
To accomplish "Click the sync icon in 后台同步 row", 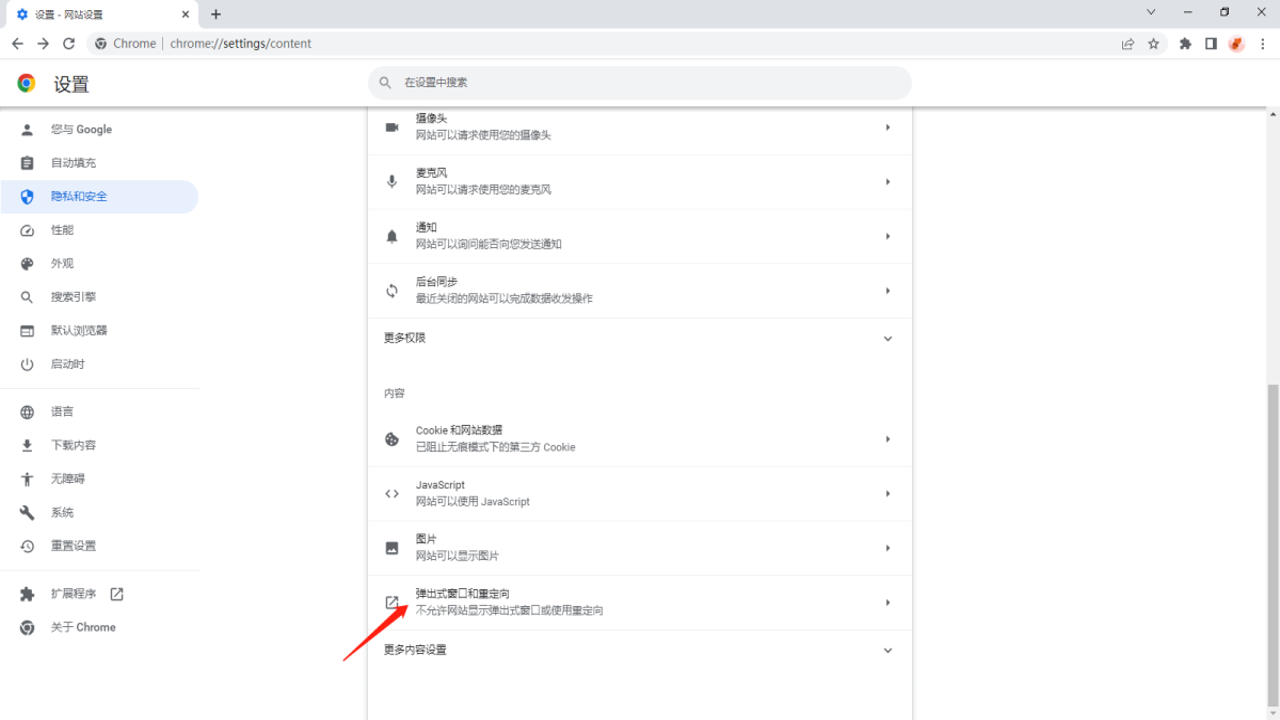I will (392, 291).
